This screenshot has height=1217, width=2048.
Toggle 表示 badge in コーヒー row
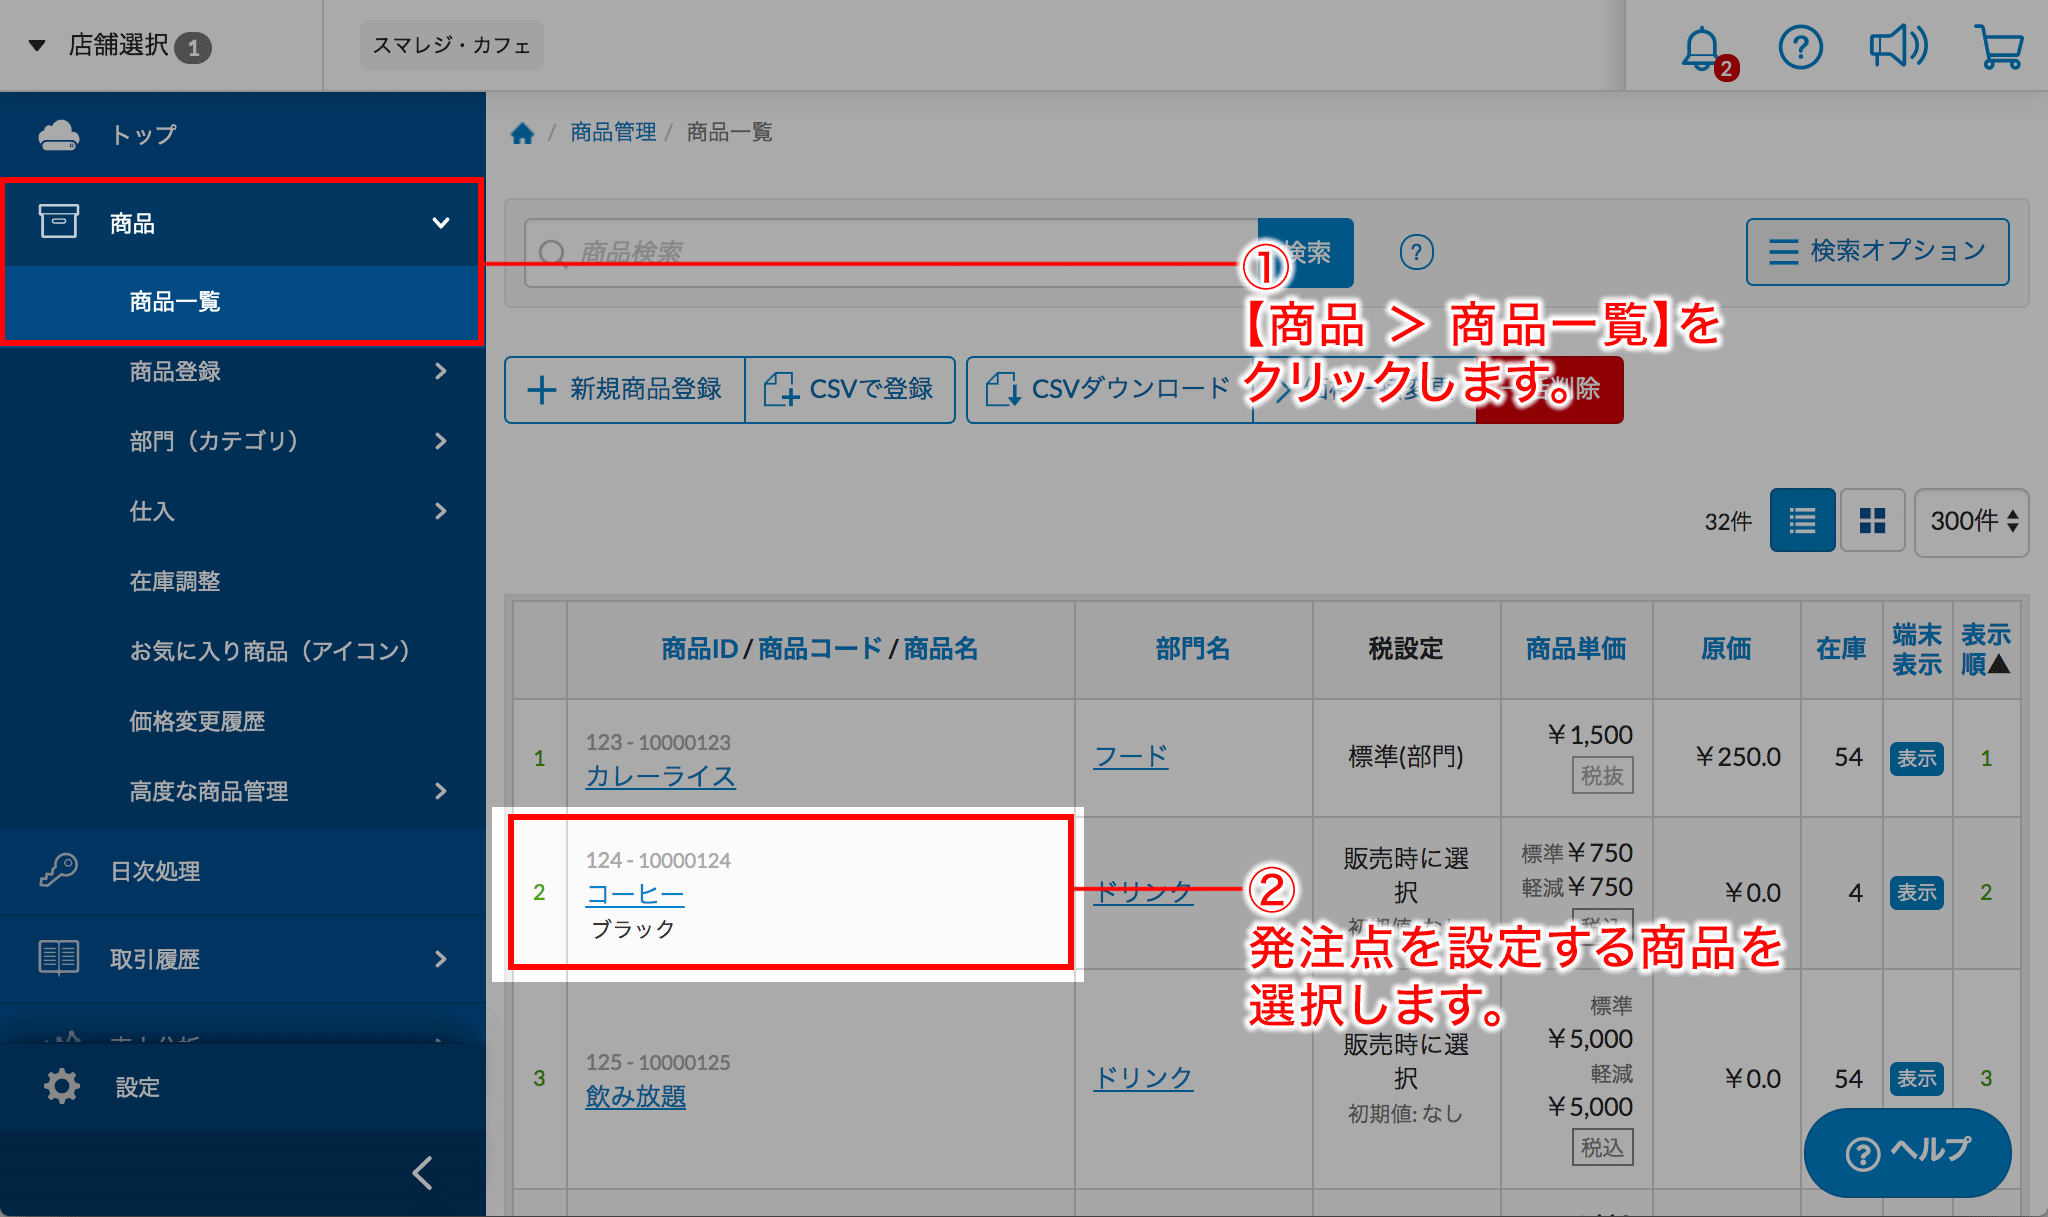point(1916,892)
